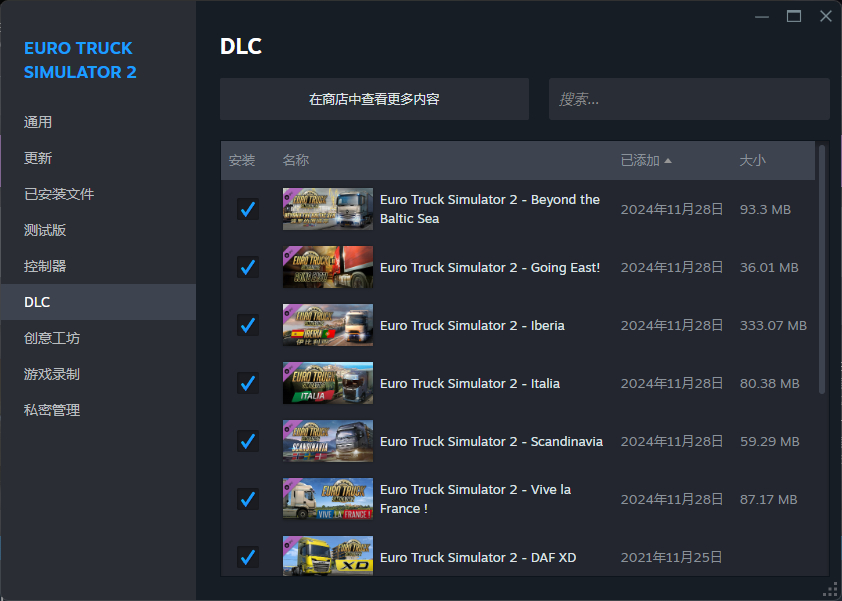Click the Vive la France ! title
The height and width of the screenshot is (601, 842).
click(475, 499)
